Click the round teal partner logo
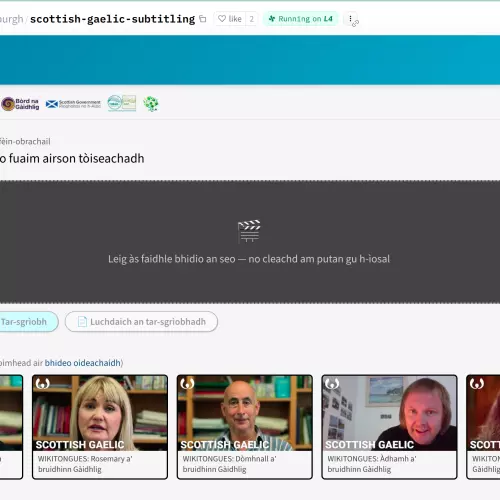Viewport: 500px width, 500px height. click(114, 103)
